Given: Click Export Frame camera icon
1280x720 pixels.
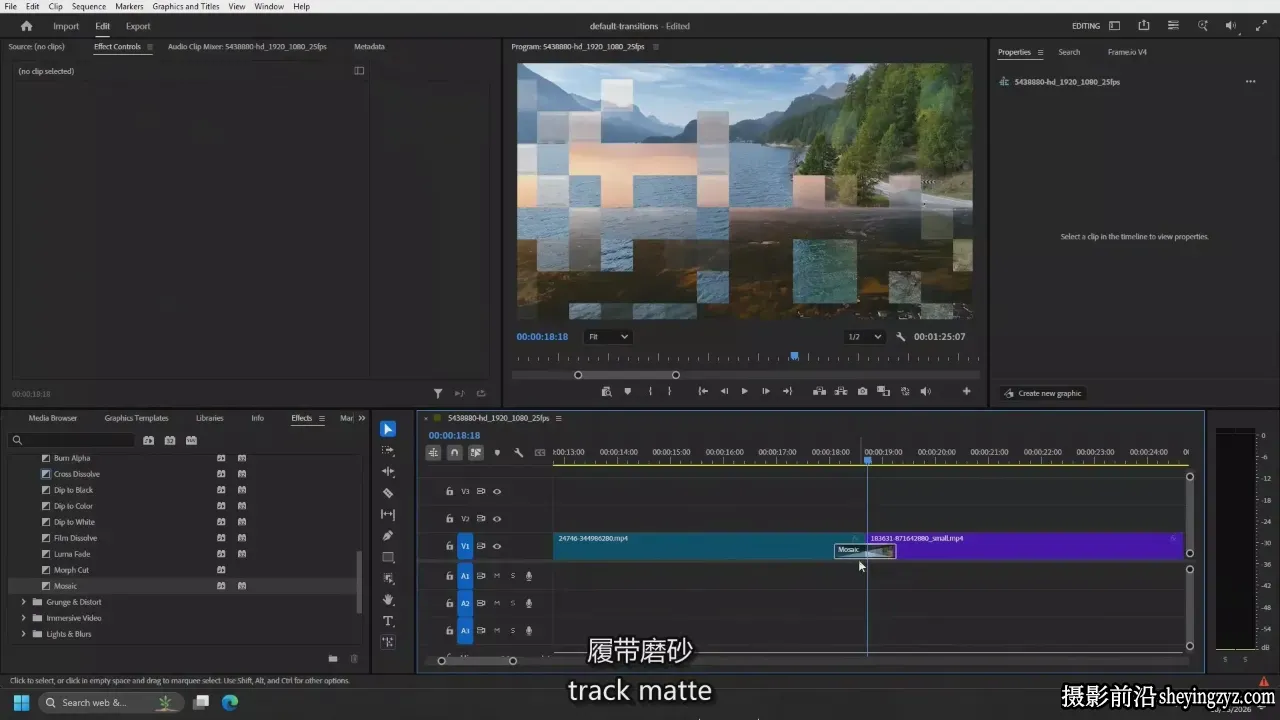Looking at the screenshot, I should click(862, 392).
